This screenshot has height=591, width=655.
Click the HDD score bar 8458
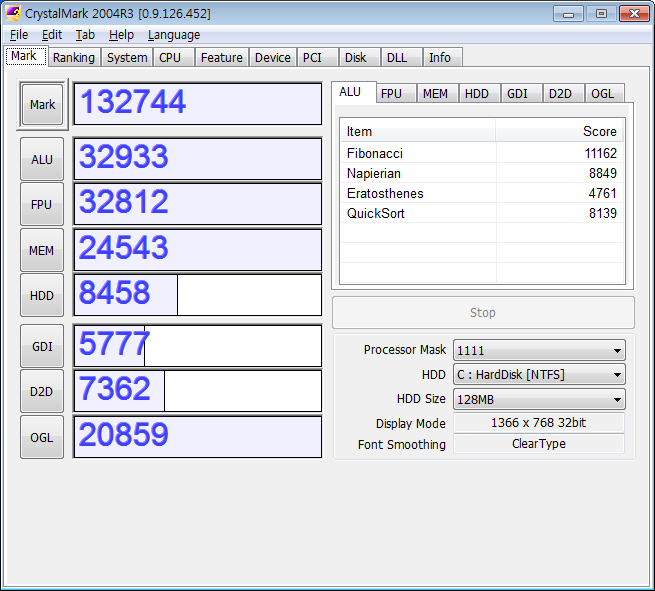coord(198,295)
